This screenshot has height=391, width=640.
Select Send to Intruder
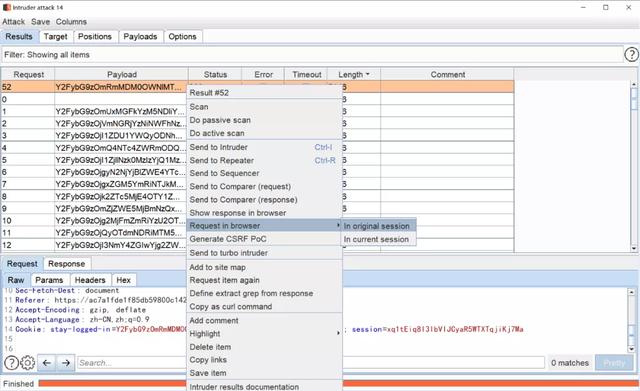(x=264, y=147)
